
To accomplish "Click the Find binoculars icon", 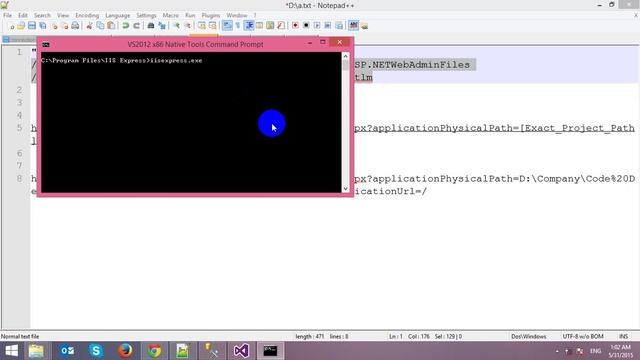I will 151,26.
